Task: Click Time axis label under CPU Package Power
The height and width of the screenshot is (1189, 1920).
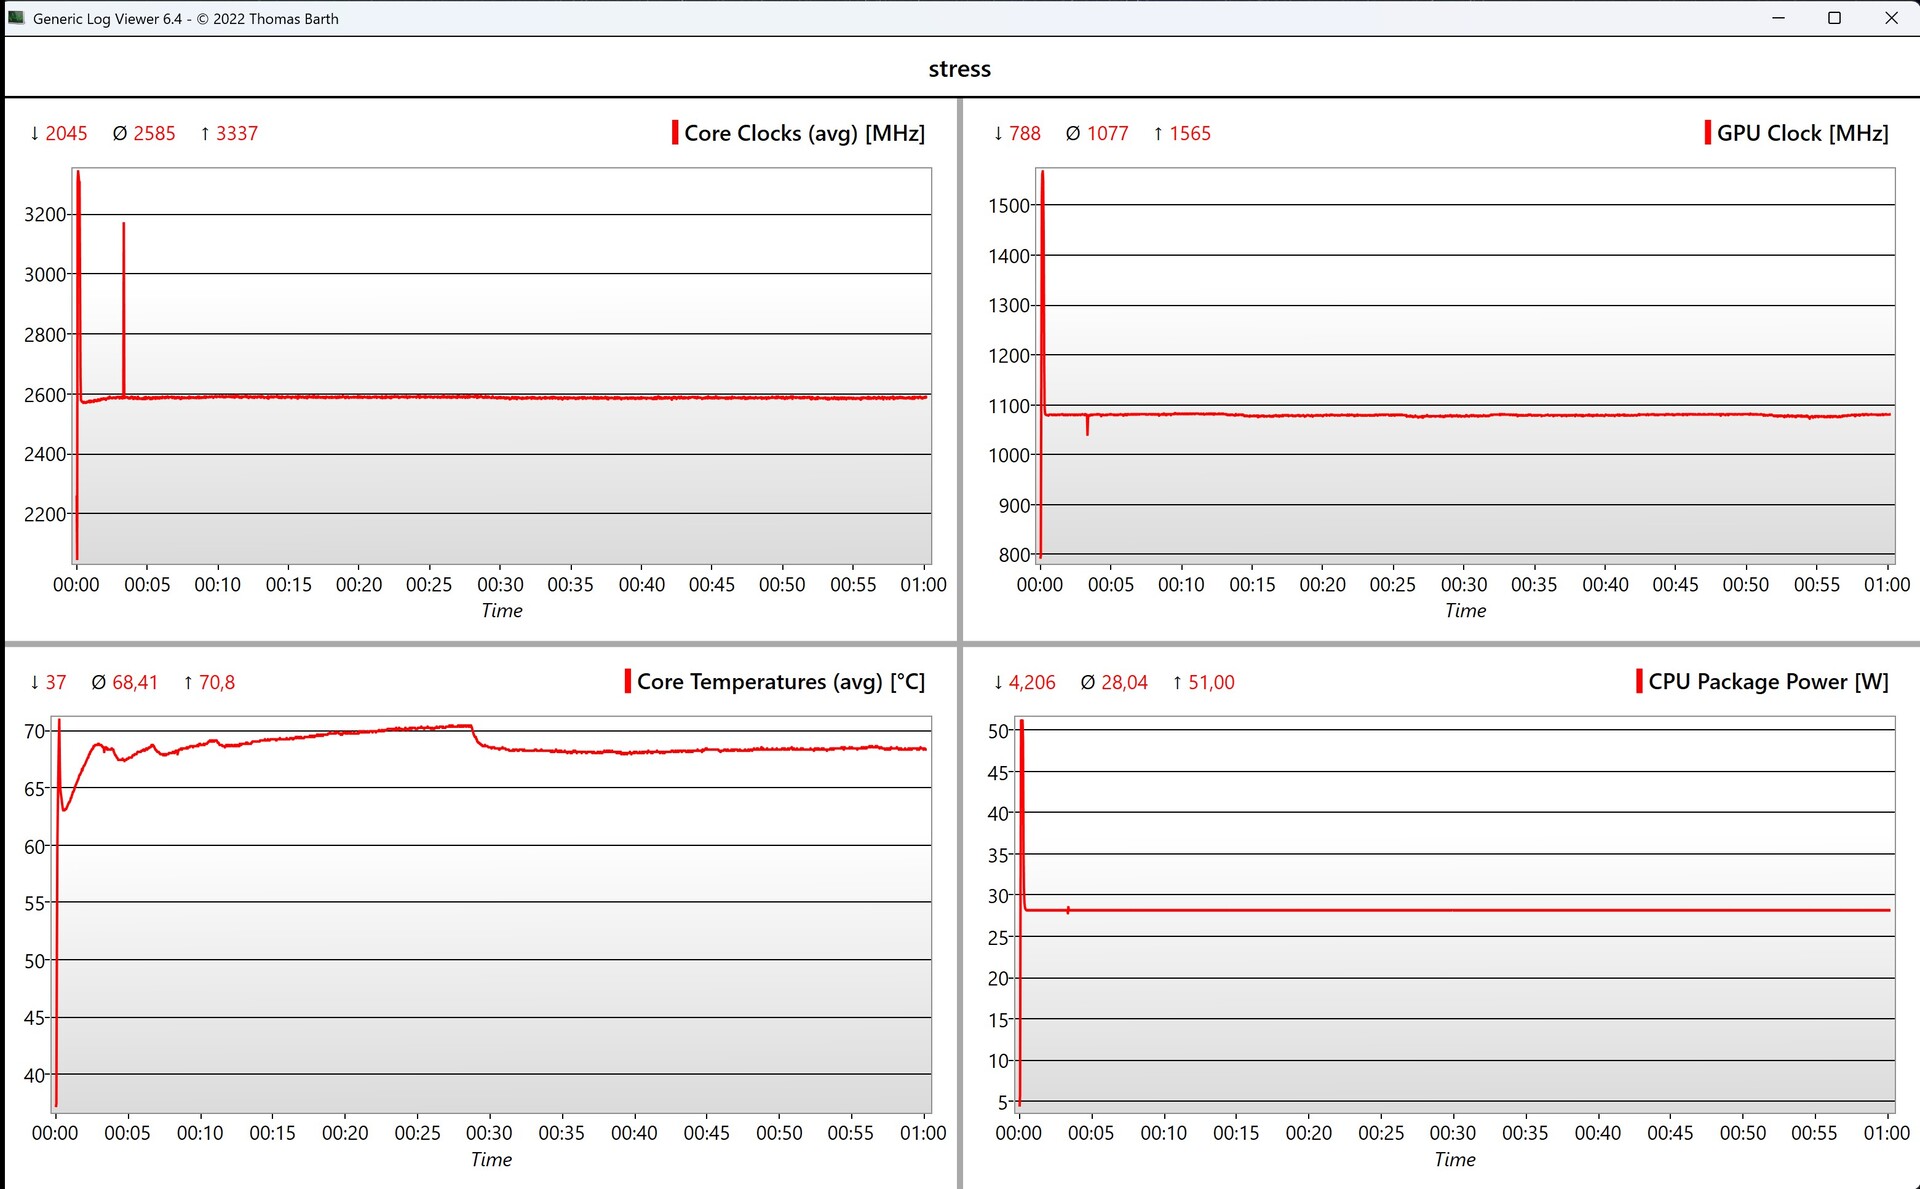Action: 1454,1159
